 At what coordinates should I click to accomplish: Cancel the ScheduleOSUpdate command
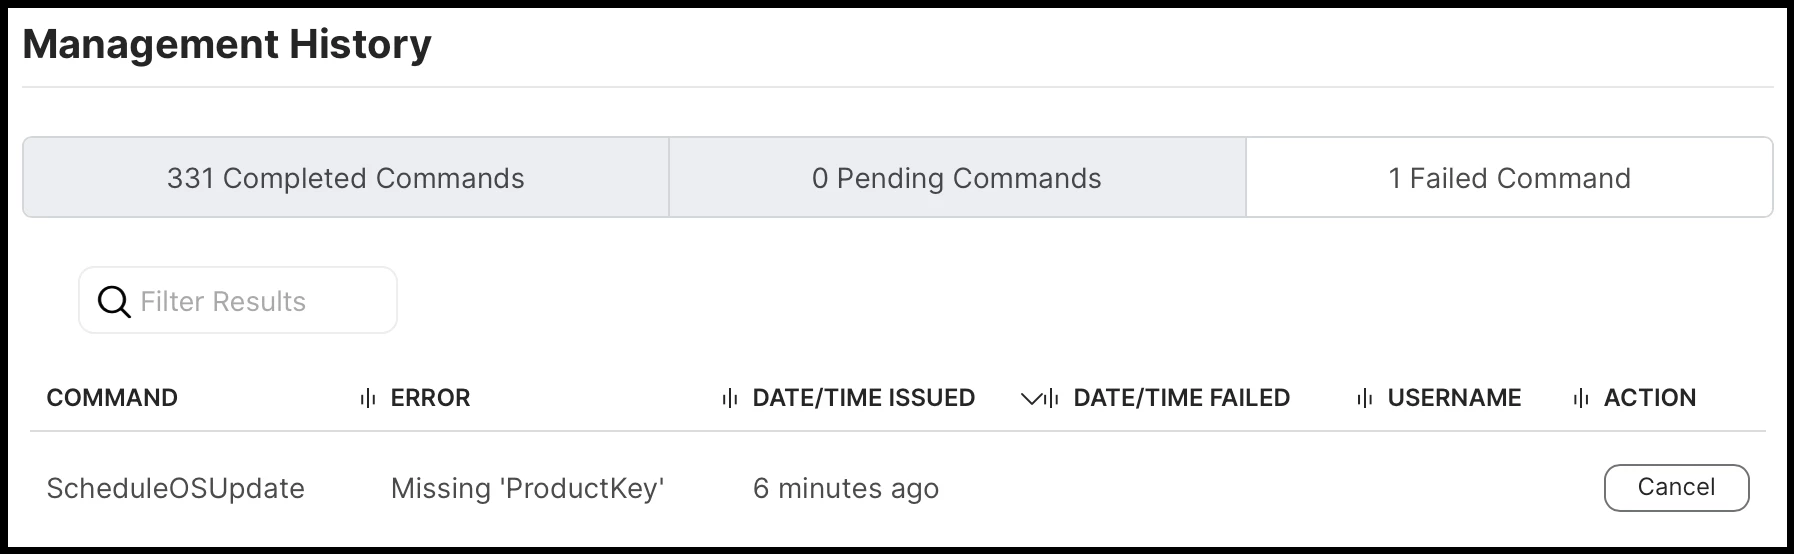[x=1676, y=487]
